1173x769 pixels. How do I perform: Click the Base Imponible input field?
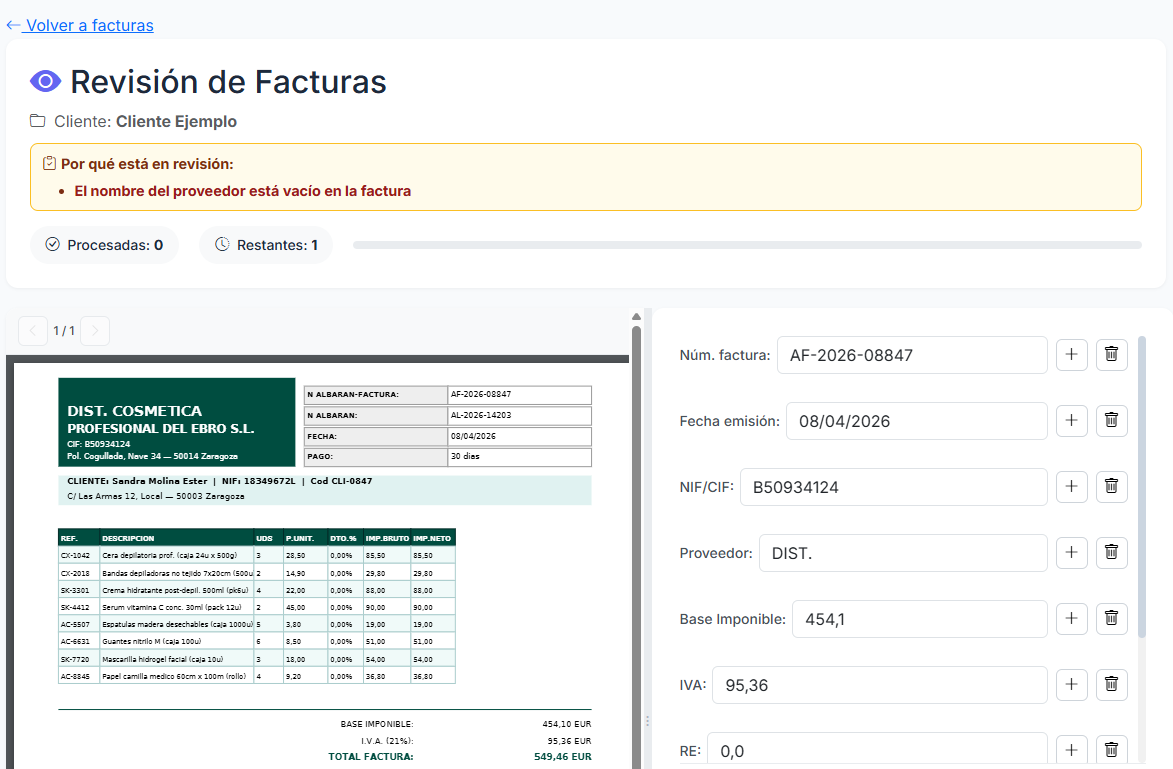(919, 619)
